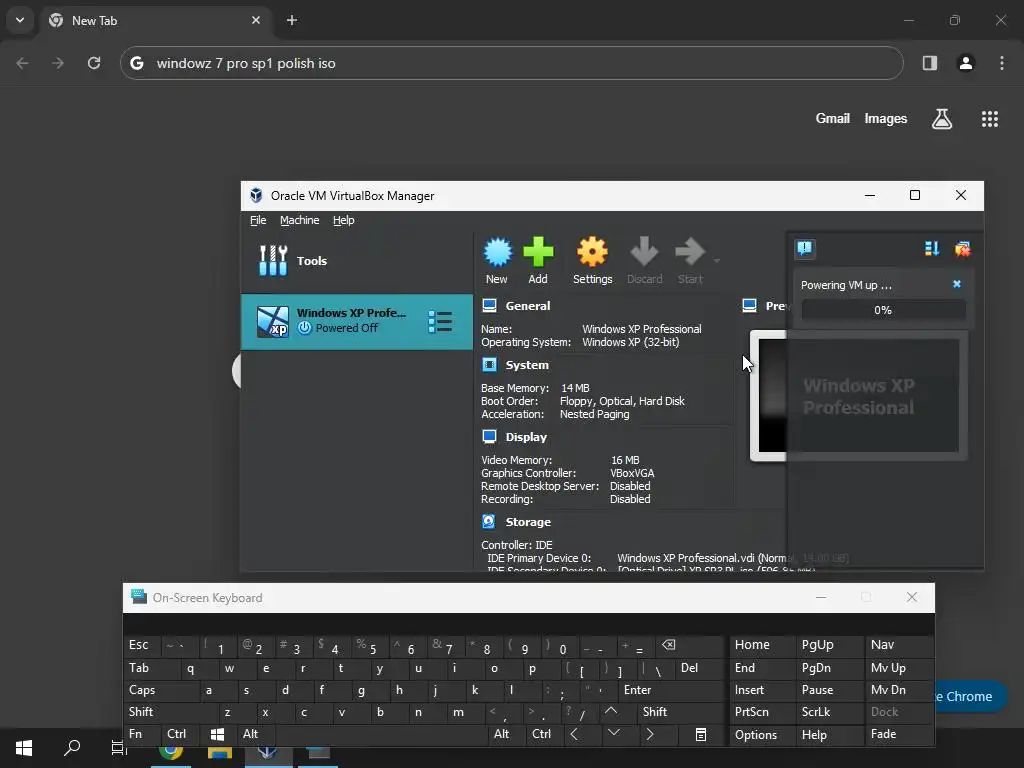
Task: Click the Storage section header
Action: [528, 522]
